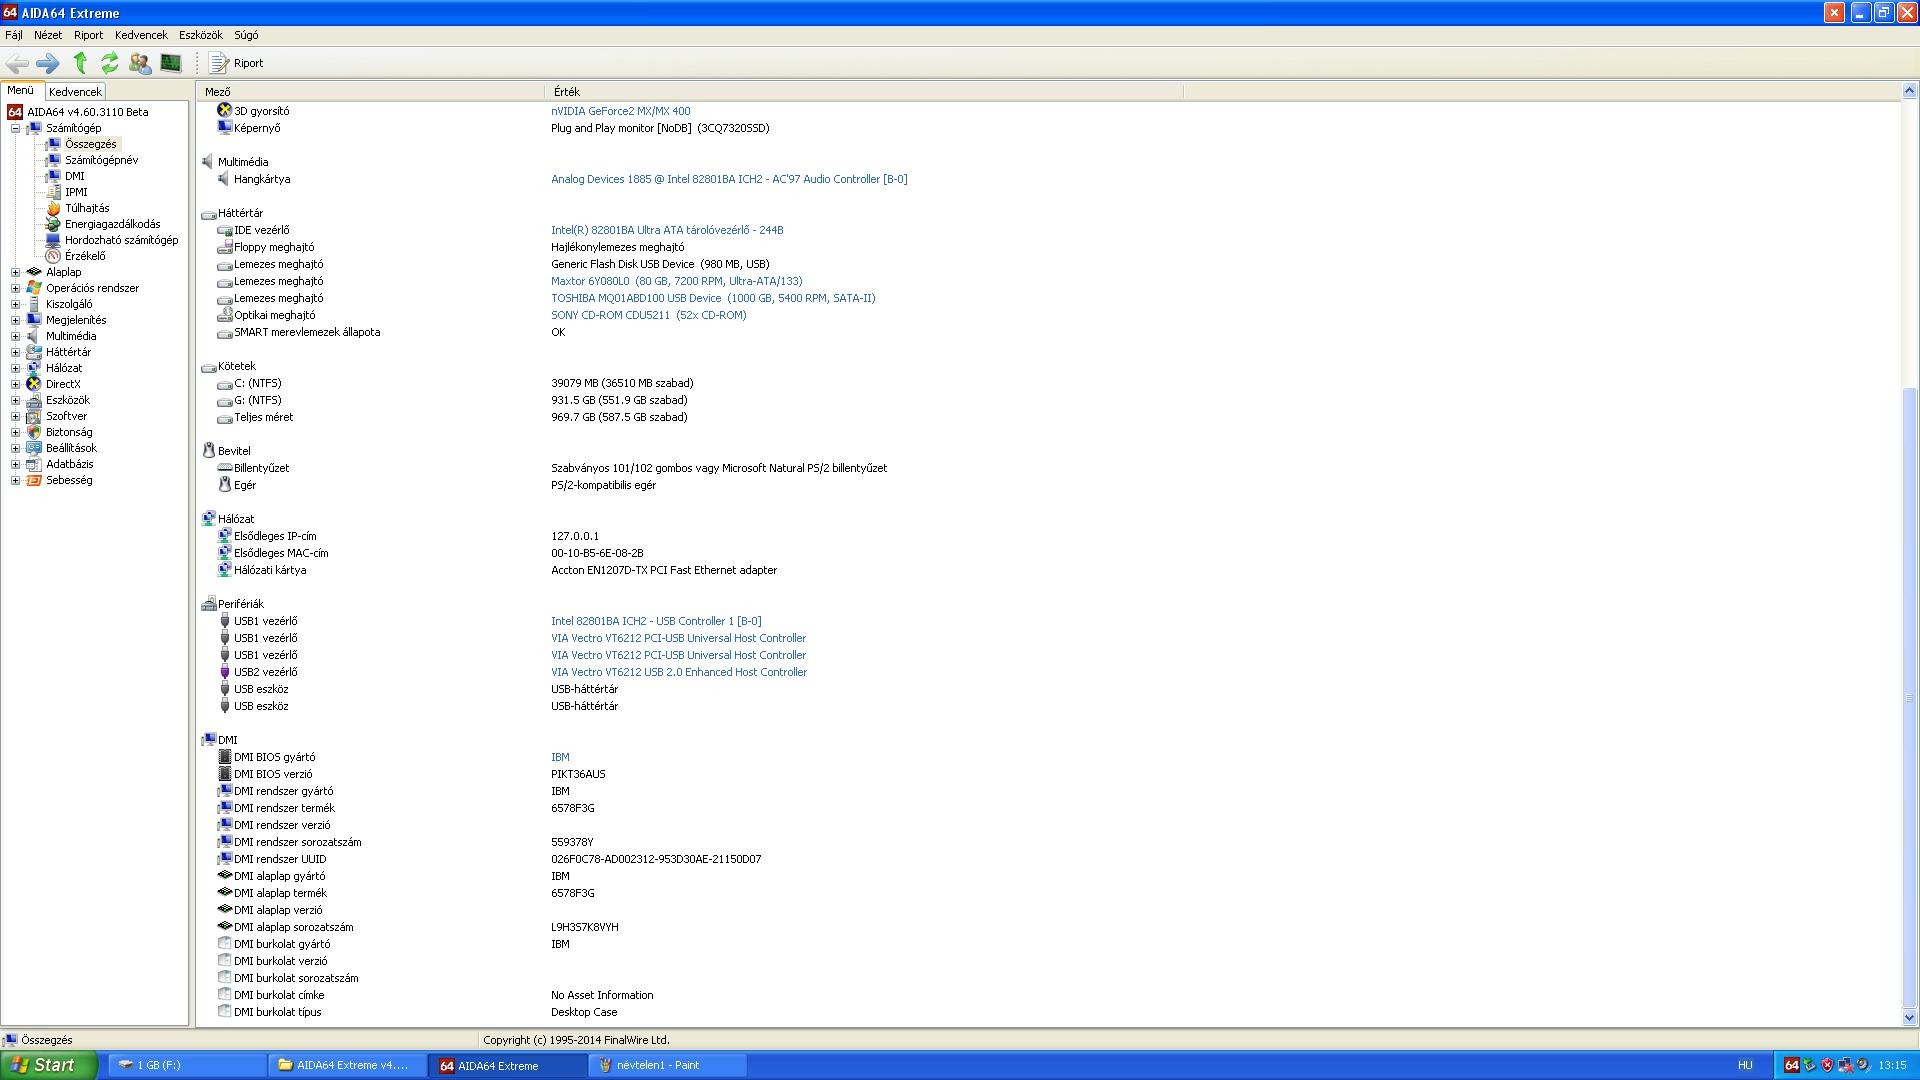This screenshot has height=1080, width=1920.
Task: Click the Windows Start button
Action: [48, 1065]
